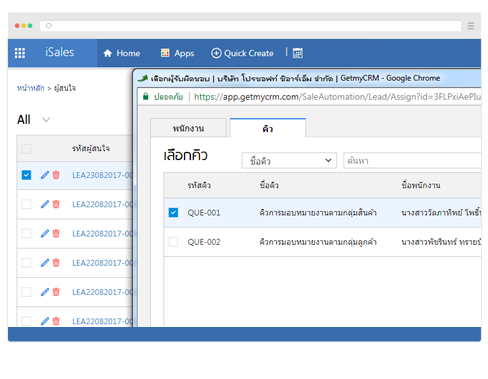Click the GetmyCRM popup title bar icon

(143, 78)
